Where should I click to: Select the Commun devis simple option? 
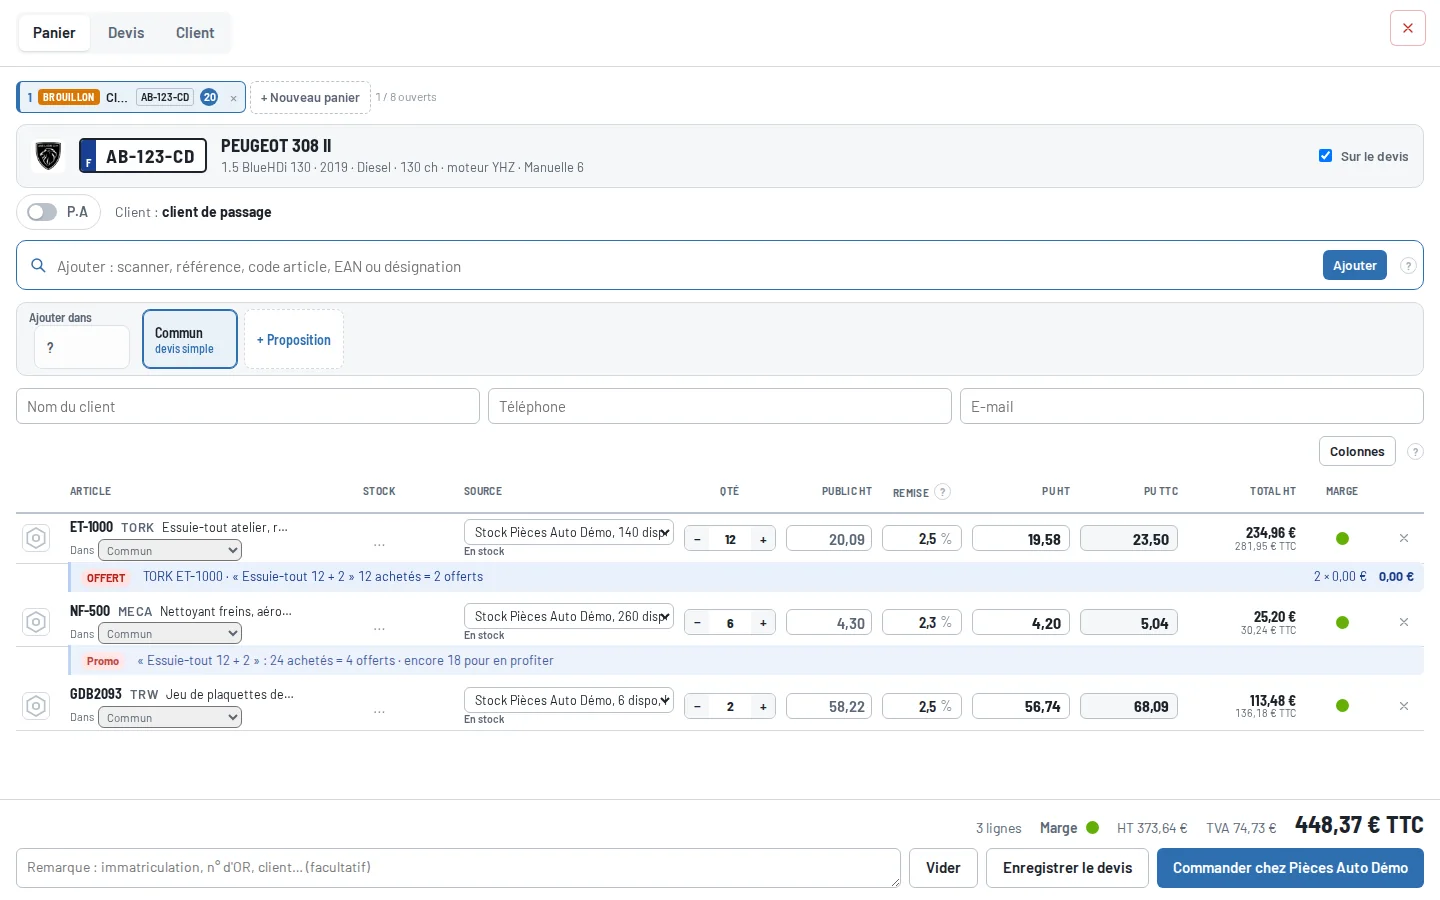pyautogui.click(x=190, y=339)
